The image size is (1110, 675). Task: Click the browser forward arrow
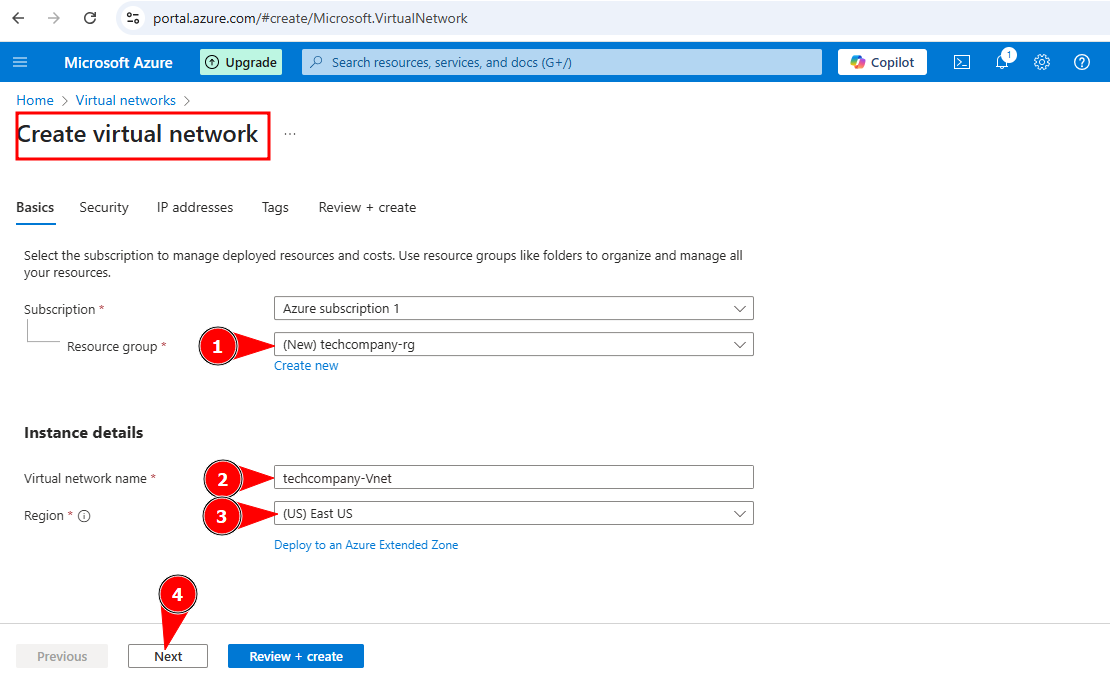tap(54, 18)
